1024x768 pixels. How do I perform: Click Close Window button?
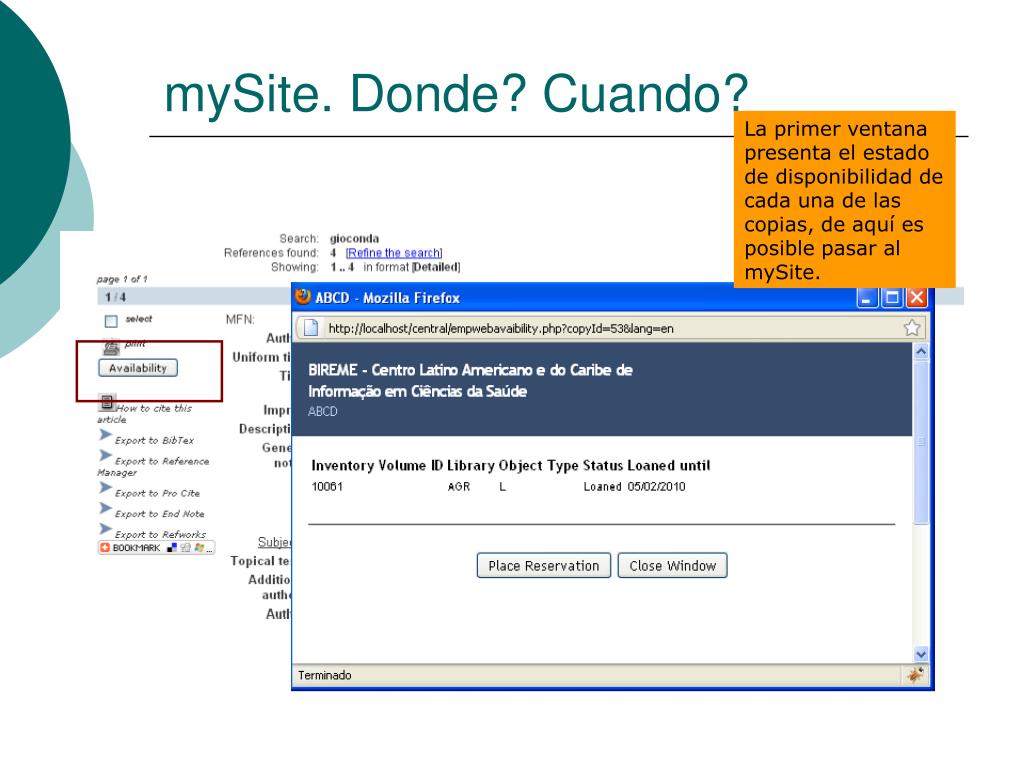coord(673,566)
